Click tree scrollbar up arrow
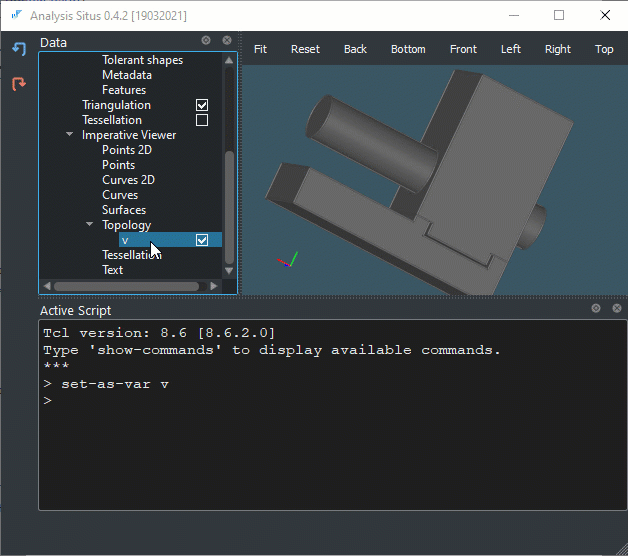The width and height of the screenshot is (628, 556). click(229, 60)
